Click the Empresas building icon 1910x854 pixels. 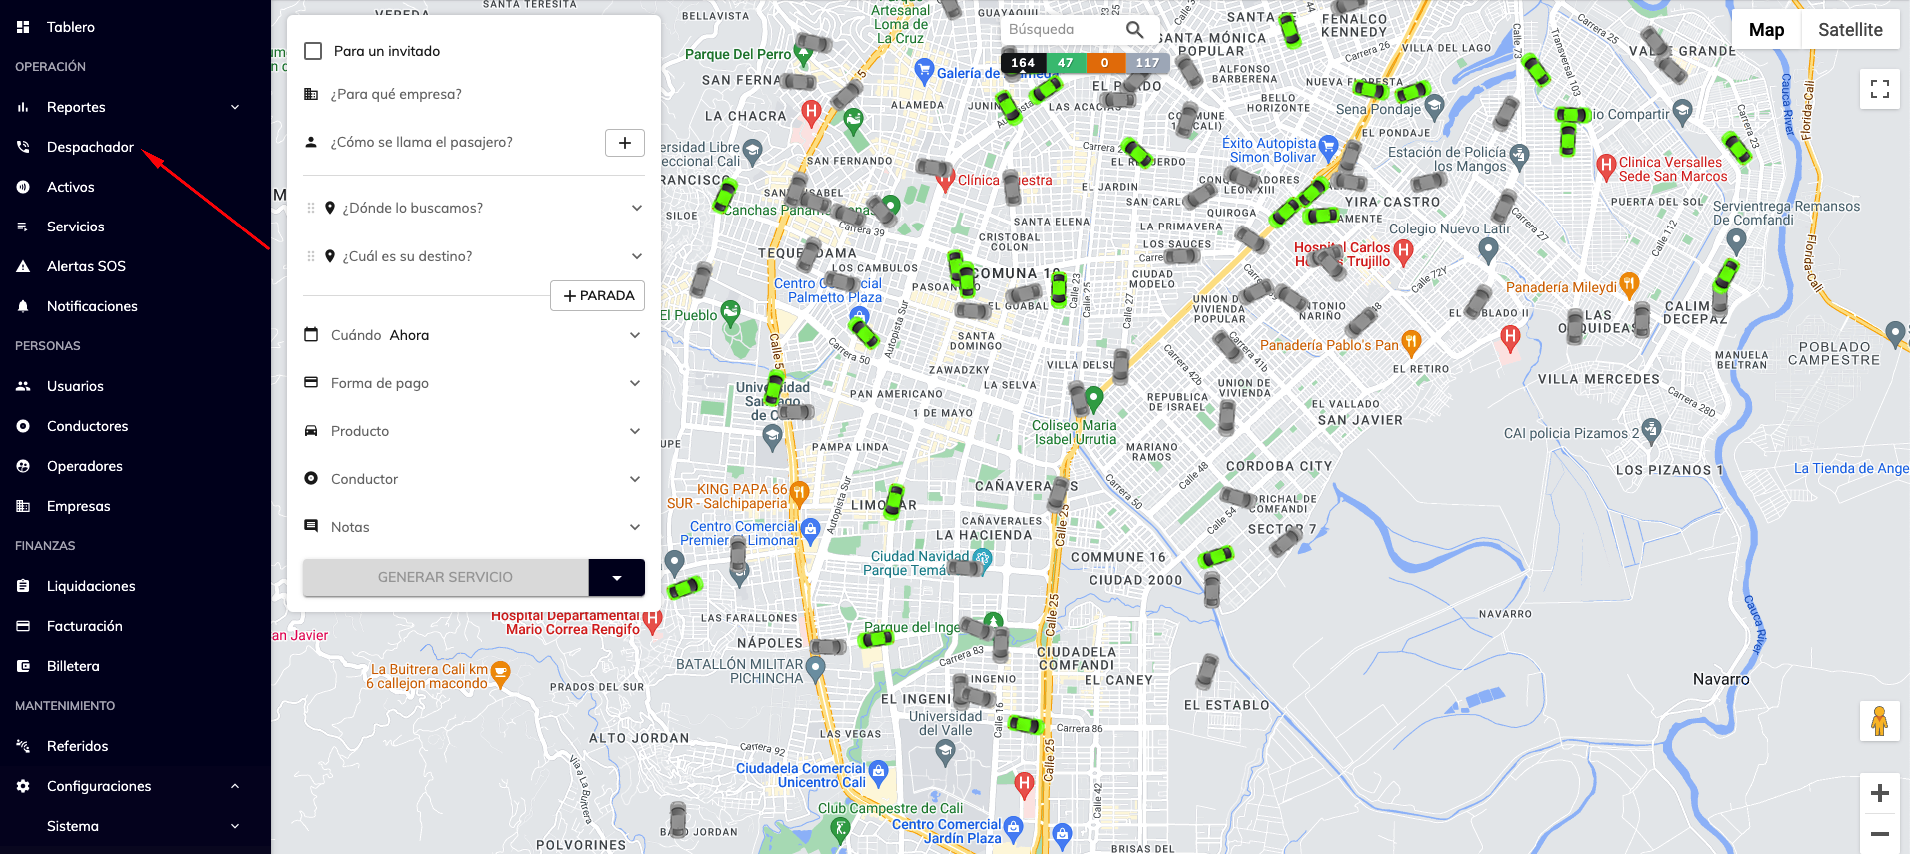23,506
